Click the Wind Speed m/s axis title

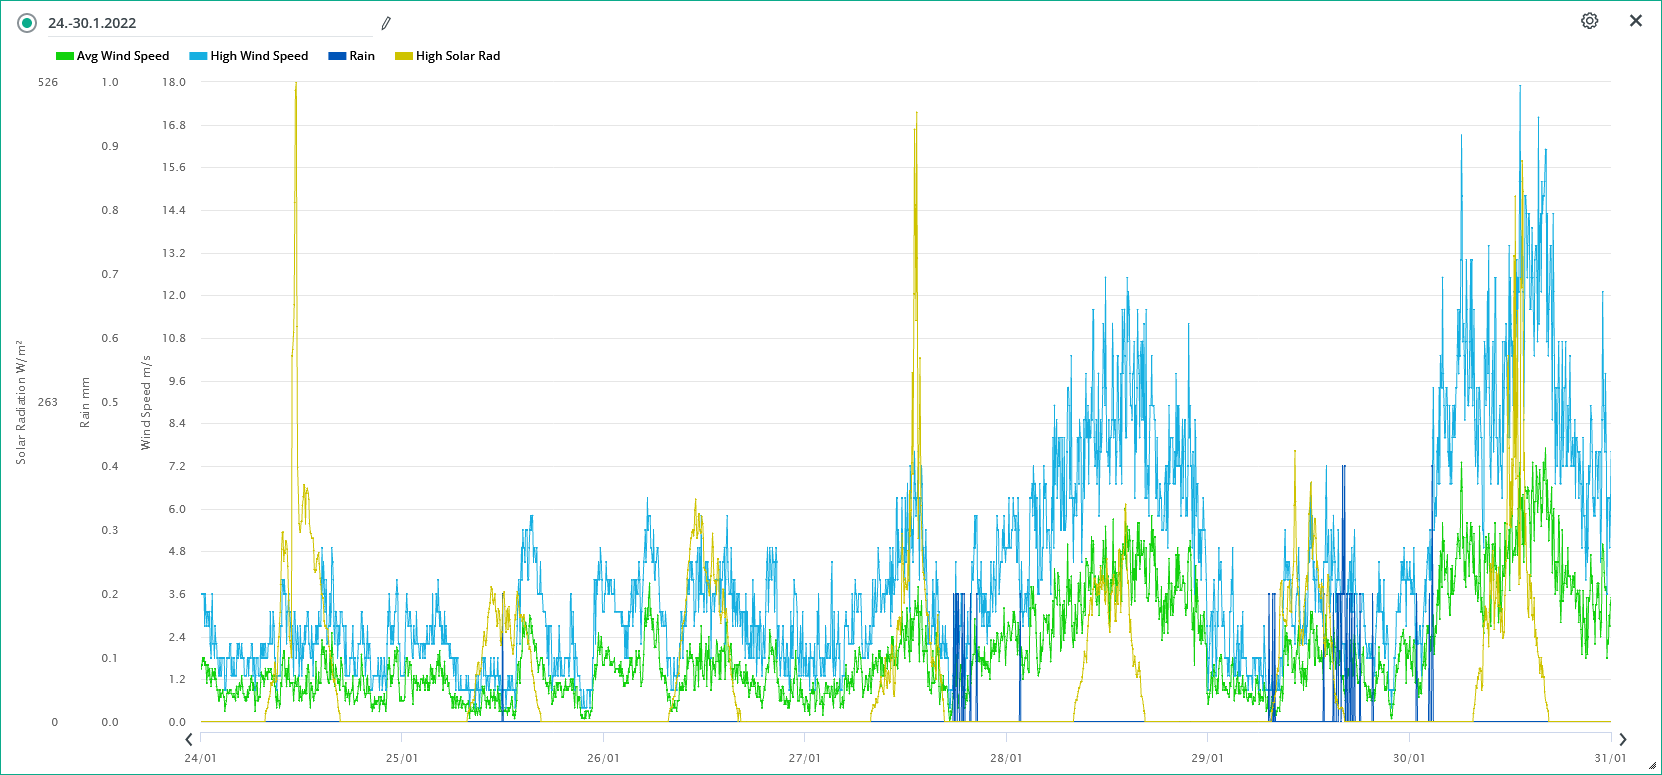(146, 402)
